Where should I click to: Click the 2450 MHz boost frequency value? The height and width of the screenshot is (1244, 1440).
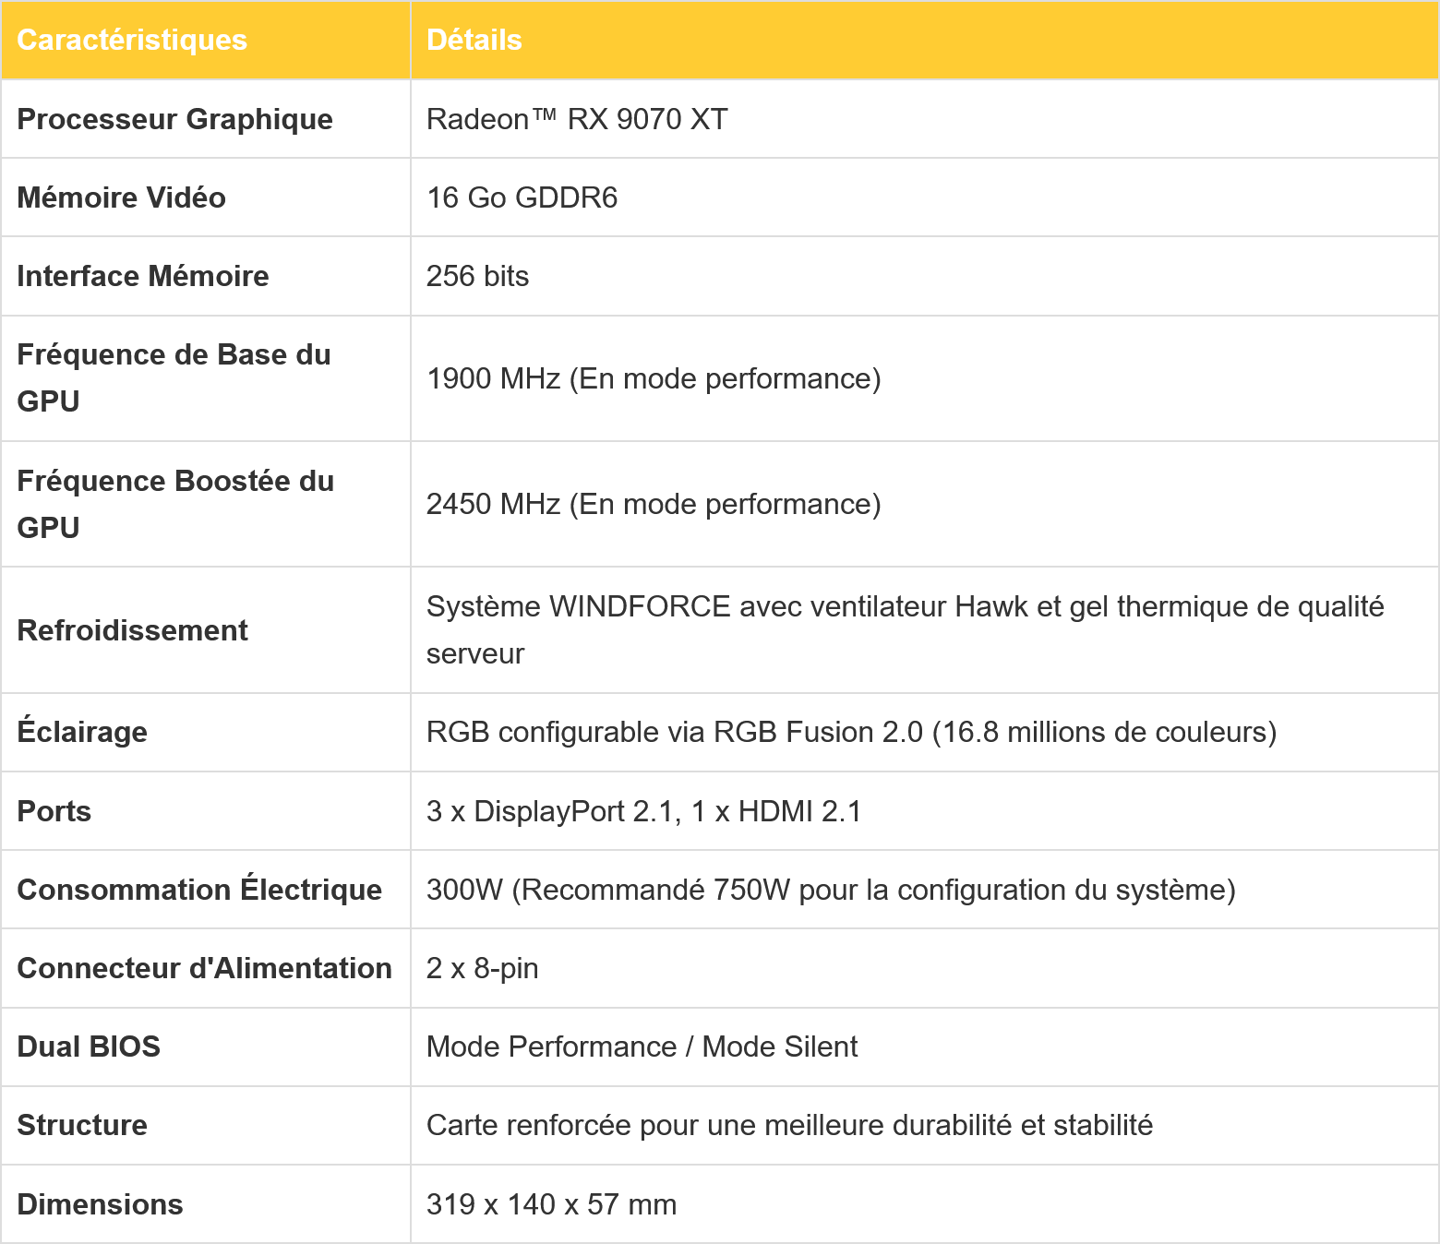pos(654,504)
